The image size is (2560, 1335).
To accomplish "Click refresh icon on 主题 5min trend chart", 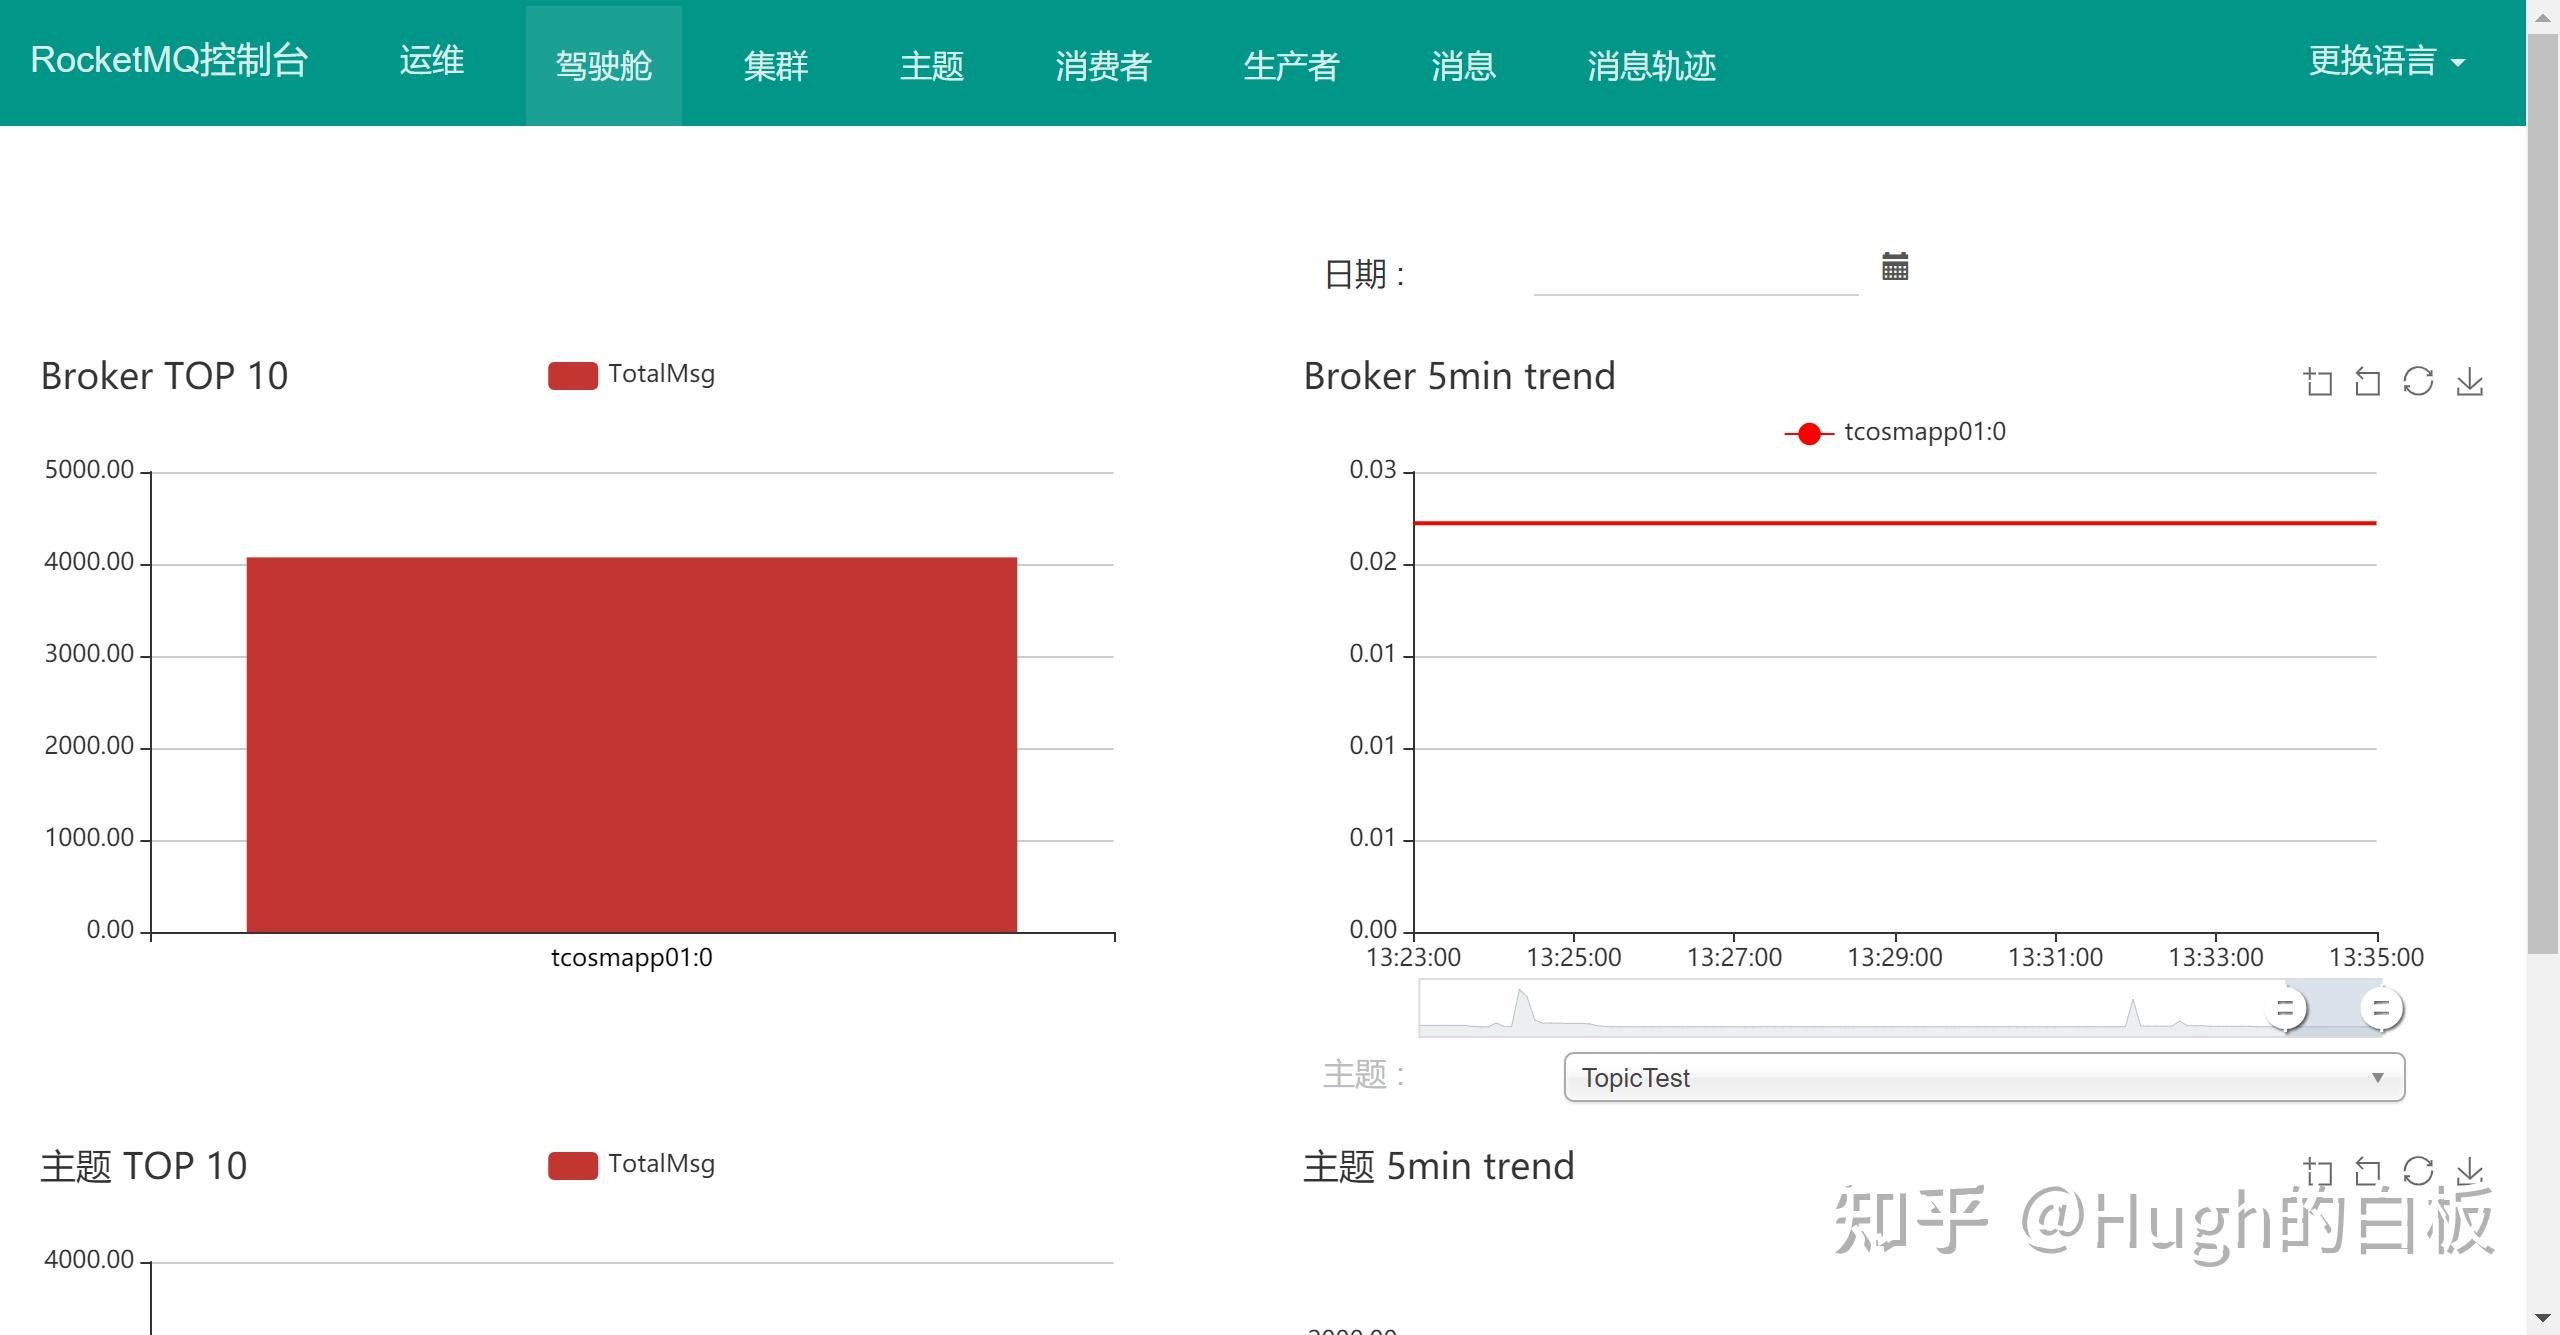I will 2420,1170.
